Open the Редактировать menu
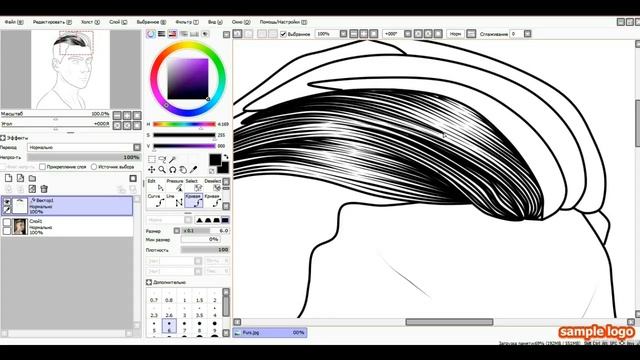This screenshot has width=640, height=360. pos(52,22)
